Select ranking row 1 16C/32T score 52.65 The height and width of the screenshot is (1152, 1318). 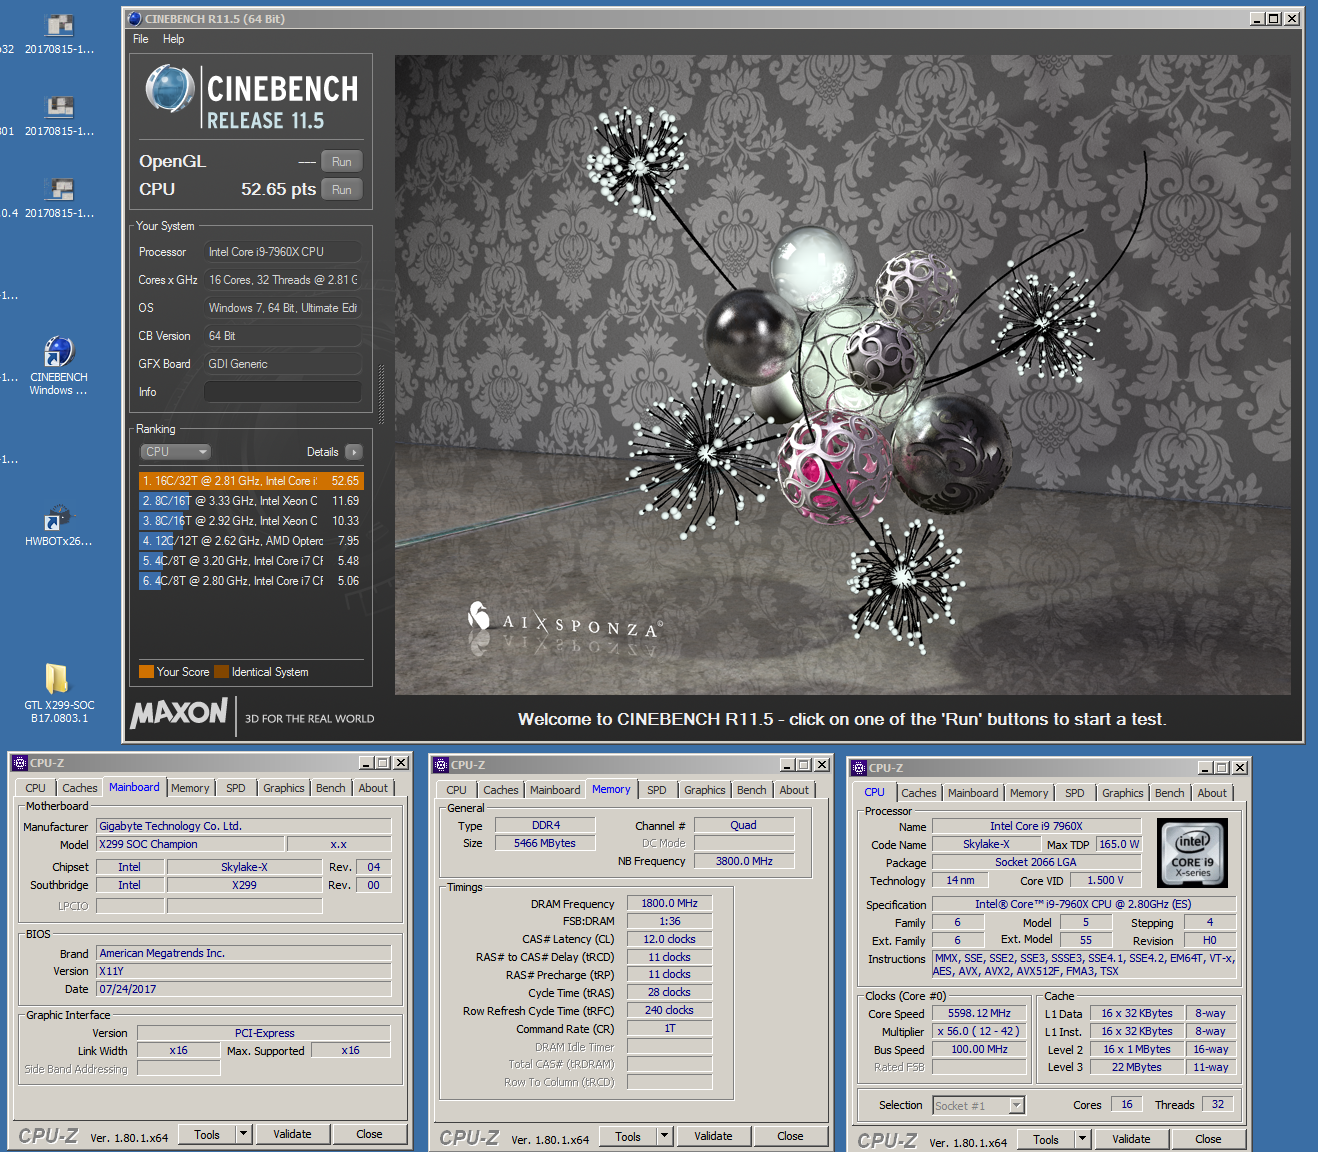(251, 481)
